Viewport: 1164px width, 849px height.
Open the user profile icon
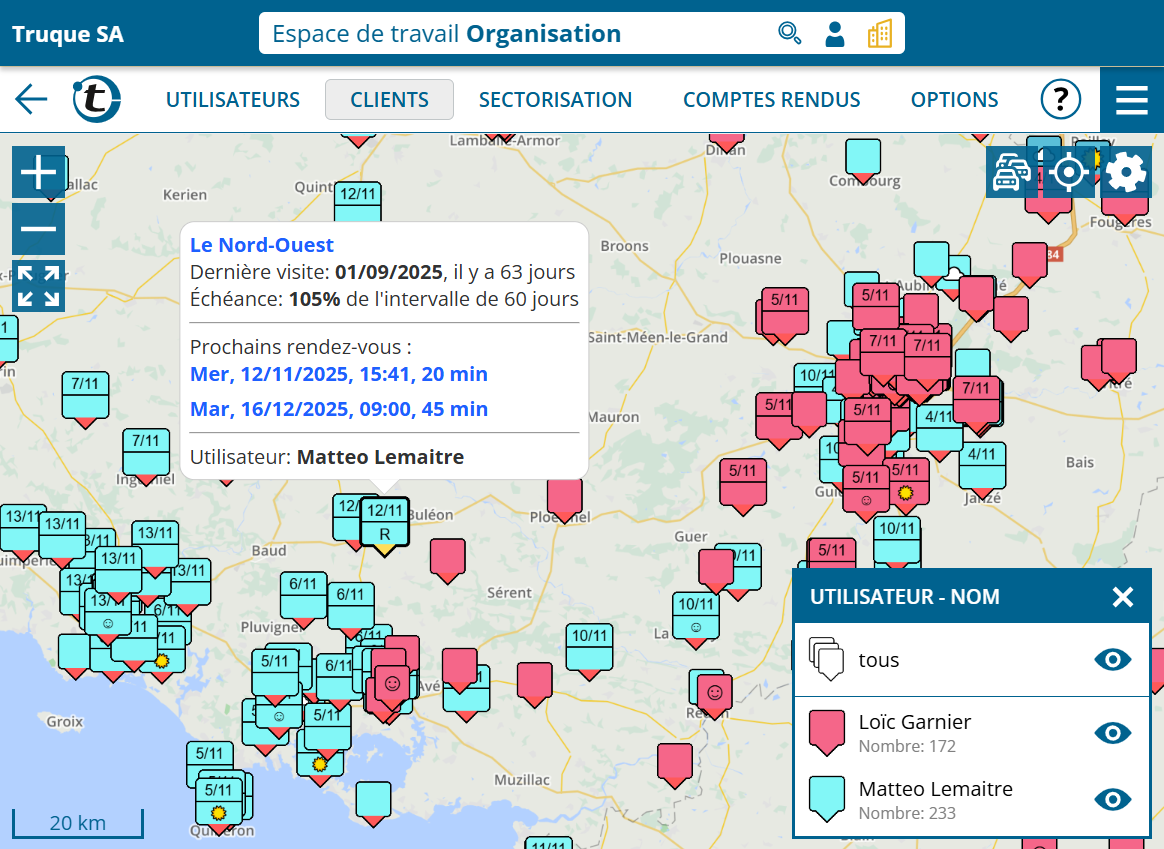(834, 33)
